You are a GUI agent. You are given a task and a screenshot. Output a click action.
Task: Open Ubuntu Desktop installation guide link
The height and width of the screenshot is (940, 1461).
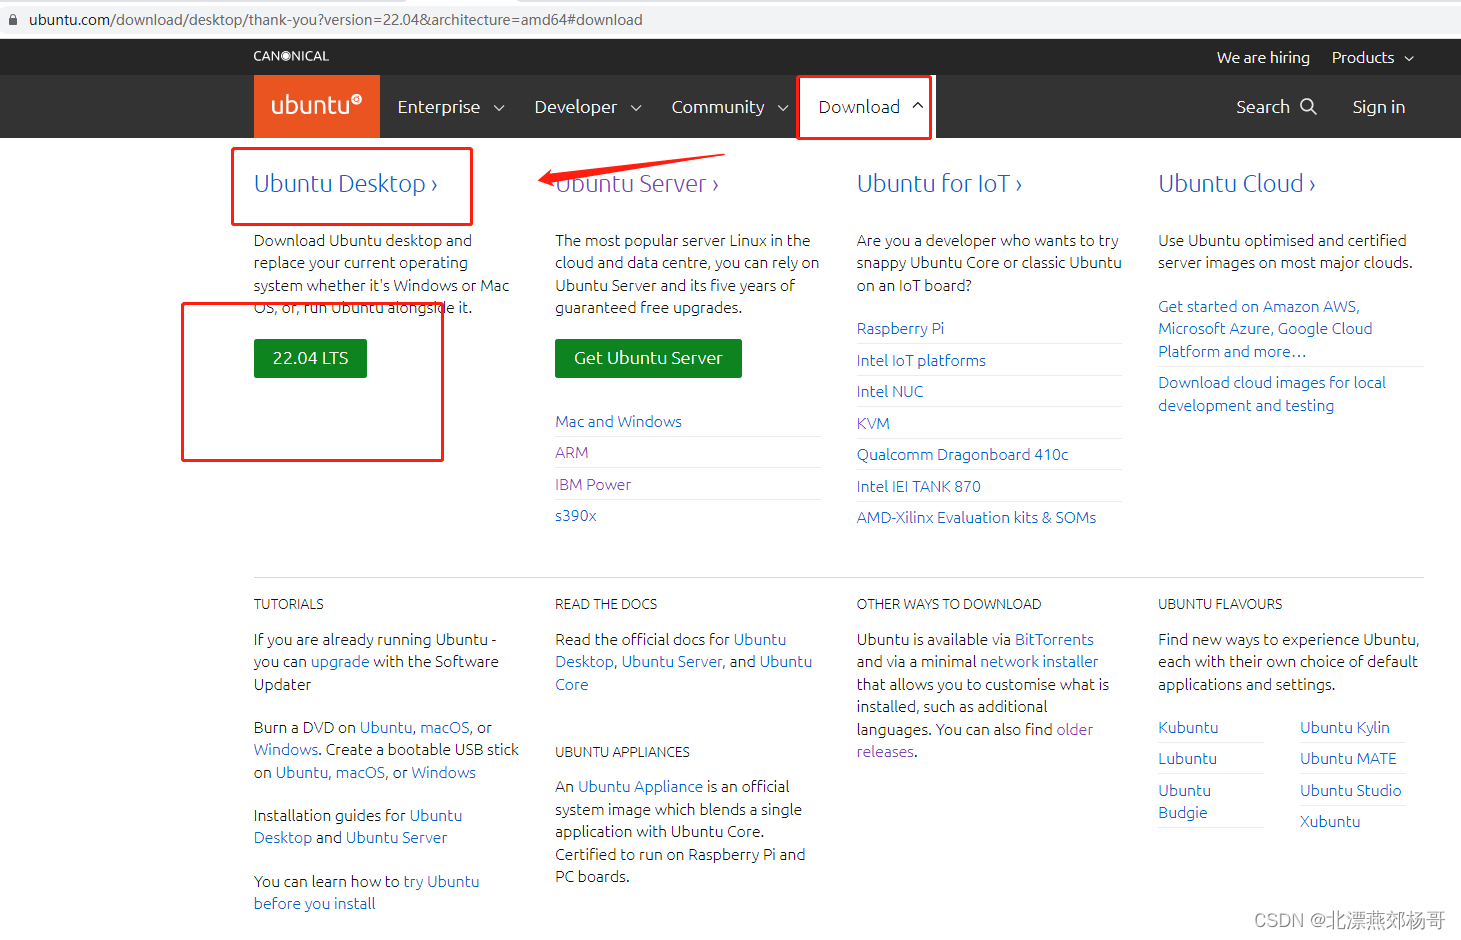[x=358, y=827]
